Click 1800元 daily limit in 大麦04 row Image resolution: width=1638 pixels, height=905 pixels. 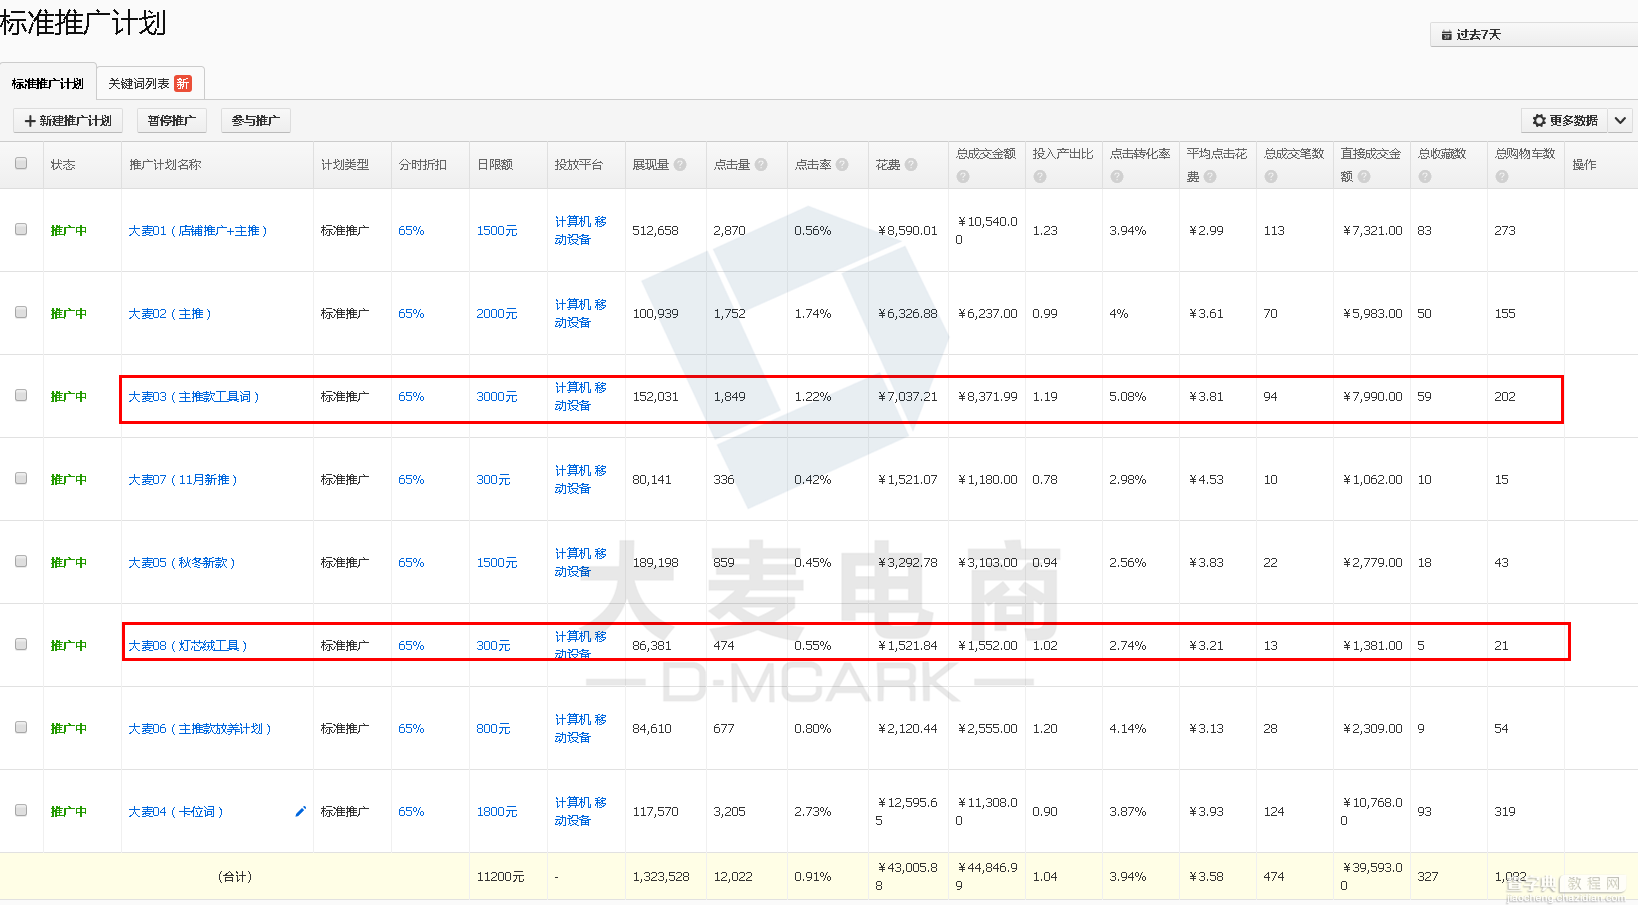pyautogui.click(x=497, y=812)
